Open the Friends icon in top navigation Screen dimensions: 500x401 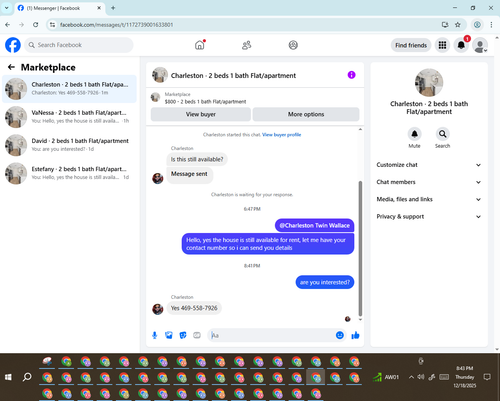pyautogui.click(x=246, y=45)
